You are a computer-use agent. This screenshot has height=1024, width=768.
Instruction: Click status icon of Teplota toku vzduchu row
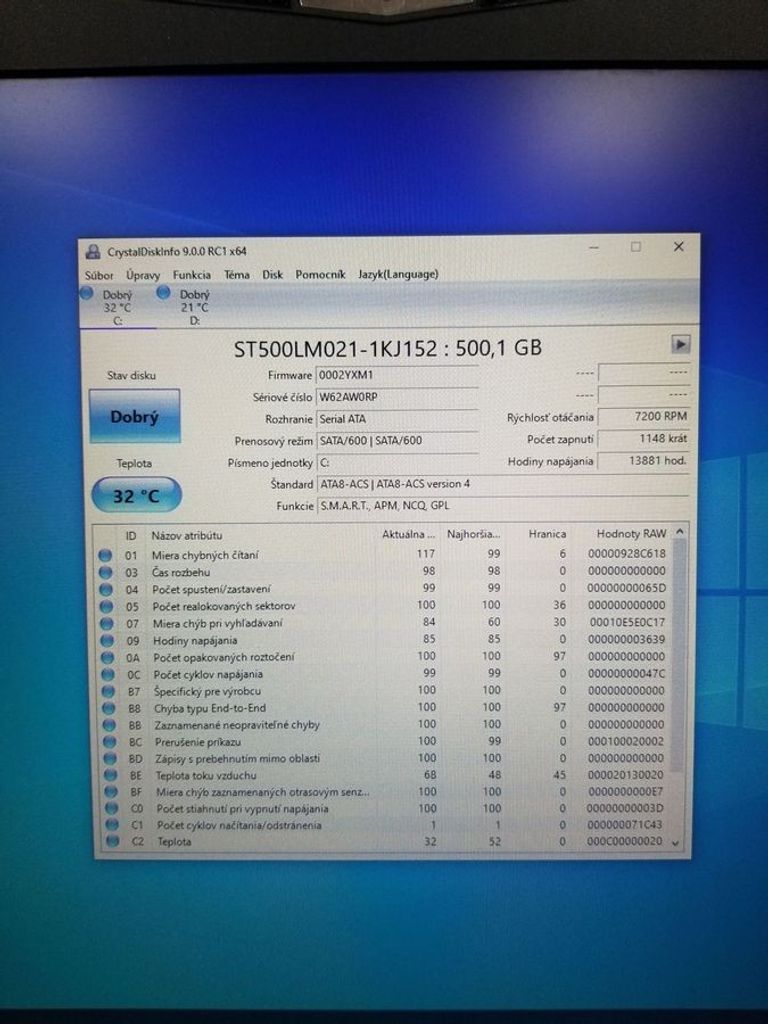tap(111, 776)
